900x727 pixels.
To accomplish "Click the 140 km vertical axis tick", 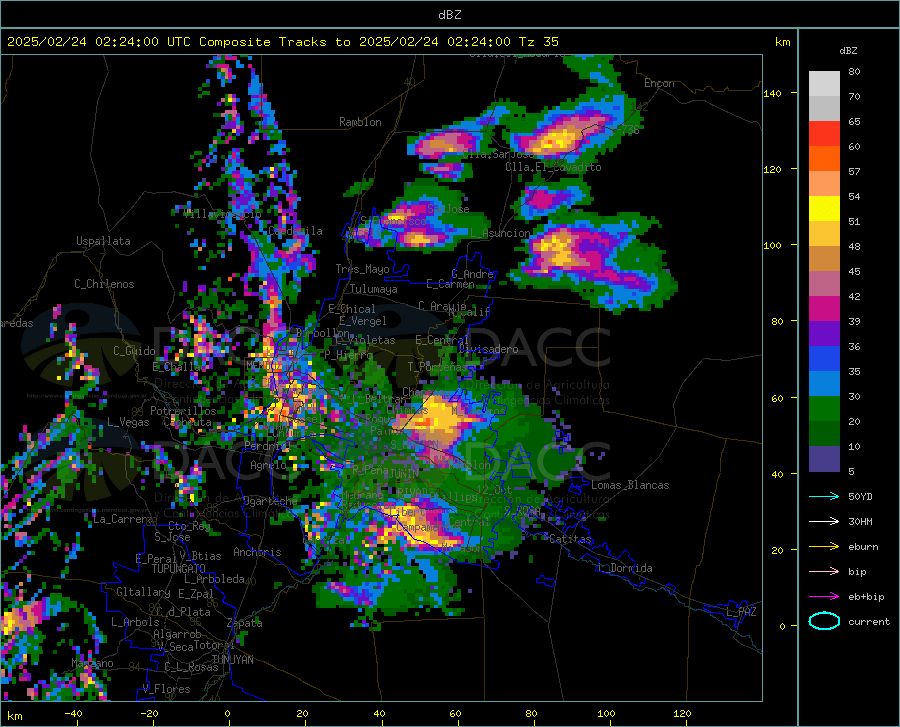I will (x=773, y=93).
